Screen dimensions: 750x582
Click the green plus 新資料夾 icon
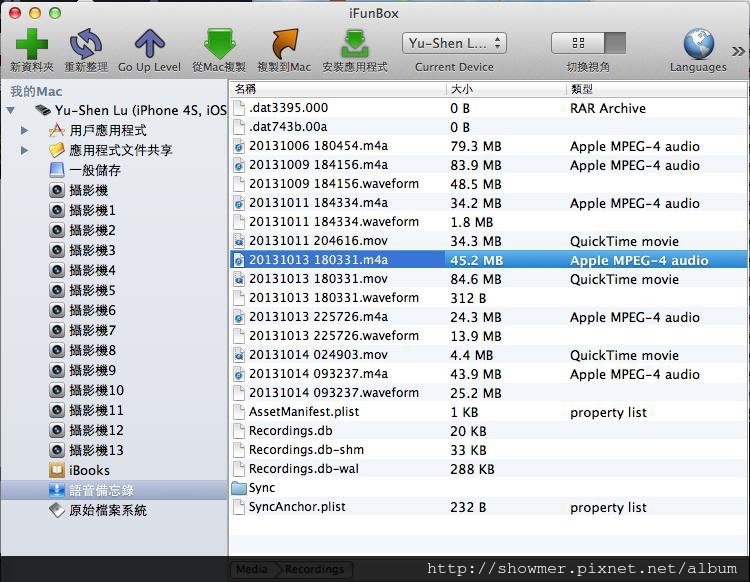point(32,44)
